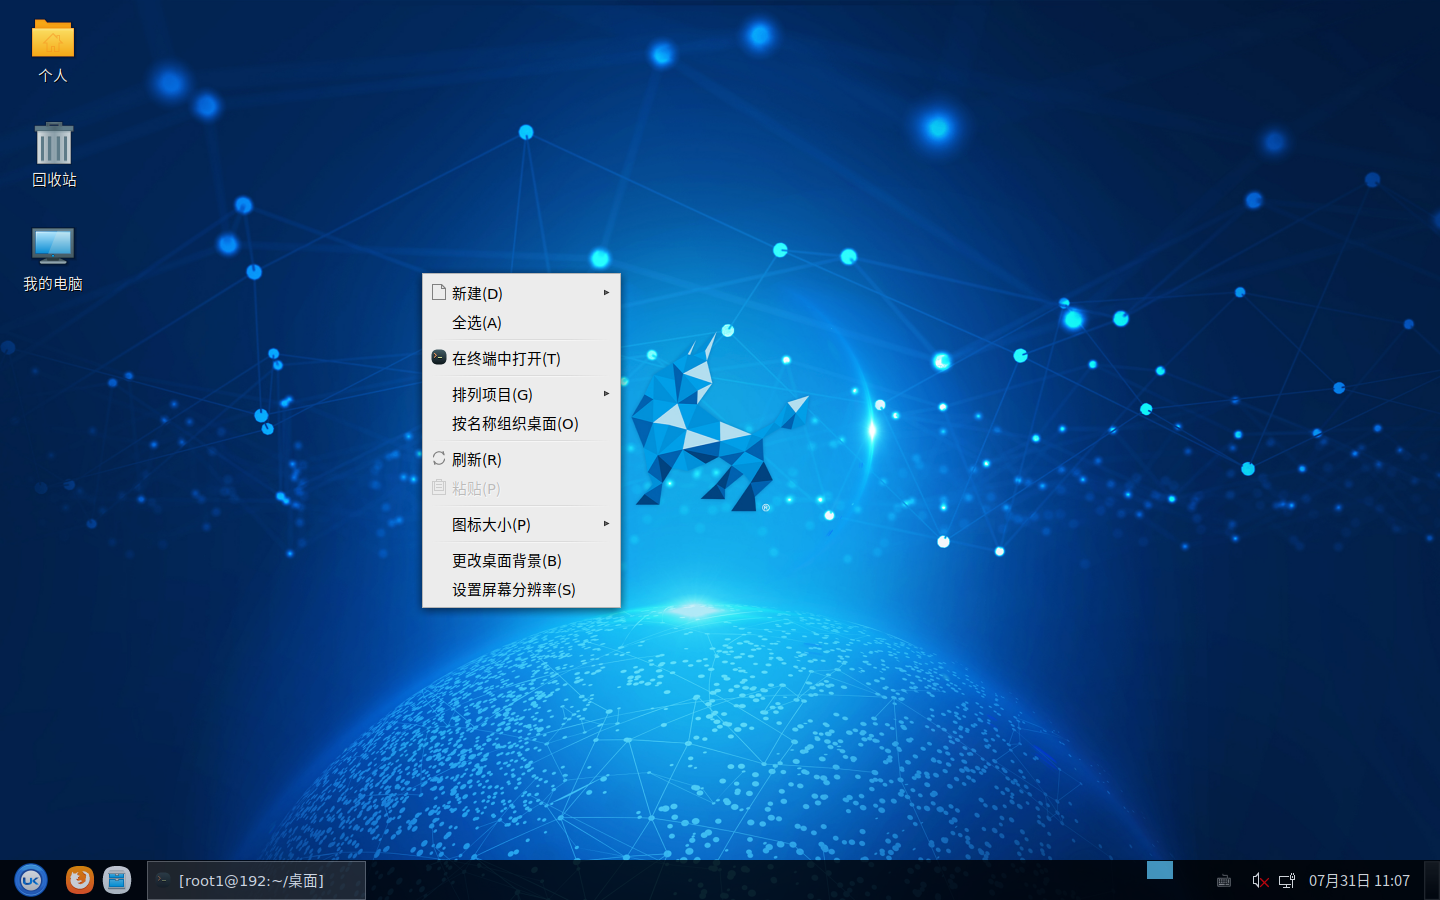This screenshot has height=900, width=1440.
Task: Expand the arrow beside 图标大小(P)
Action: point(606,524)
